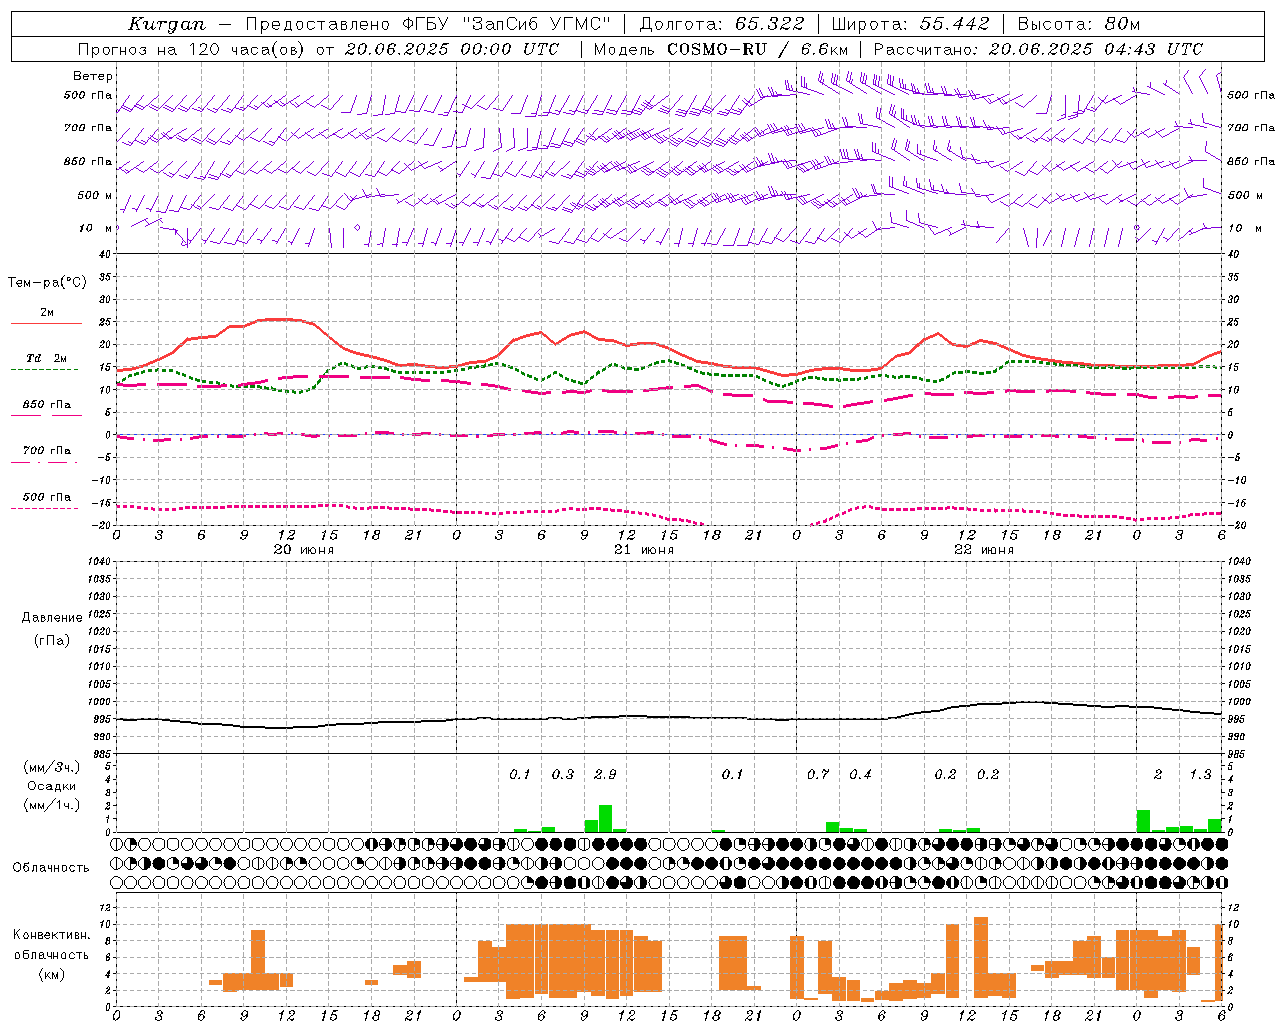Select the "Долгота: 65.322" header value

(x=721, y=24)
